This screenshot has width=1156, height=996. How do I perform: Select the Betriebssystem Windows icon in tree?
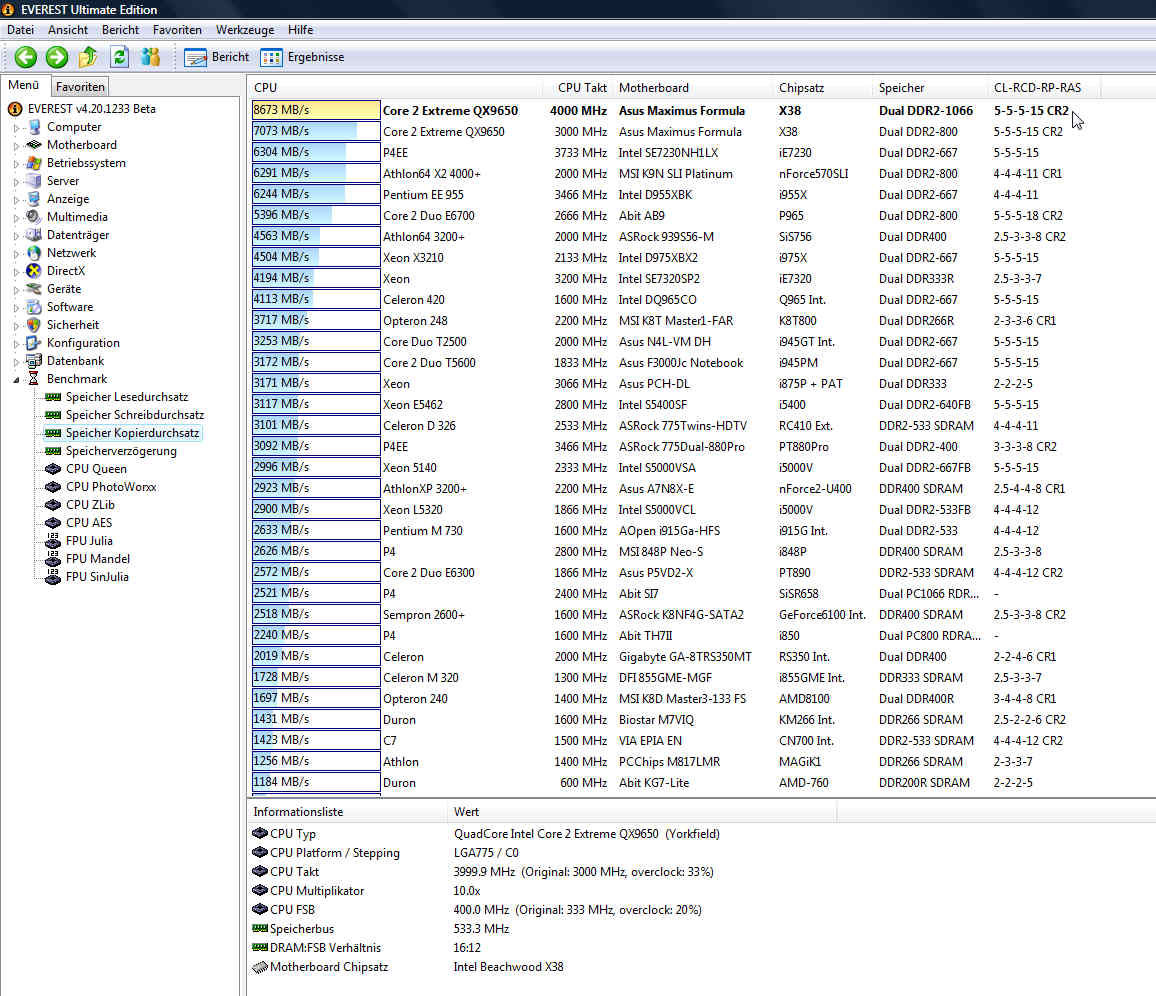pyautogui.click(x=34, y=163)
